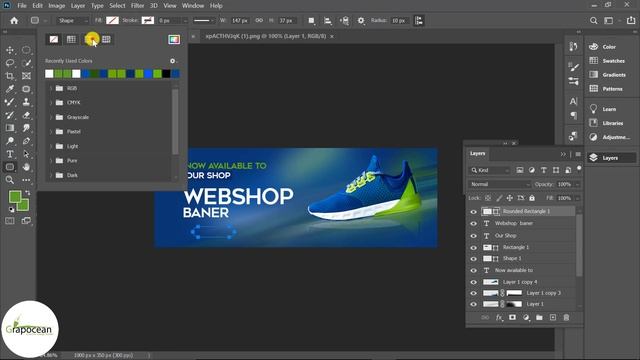The image size is (640, 360).
Task: Hide the Now available to layer
Action: (473, 270)
